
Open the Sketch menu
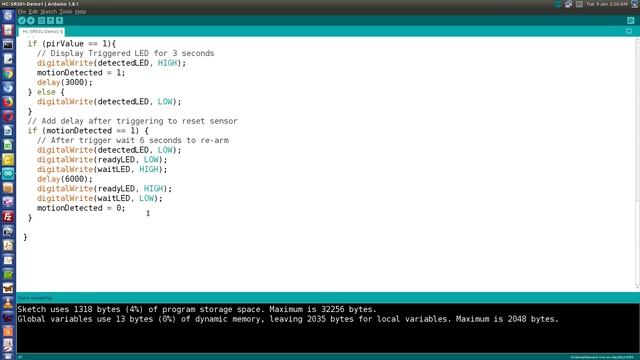click(x=49, y=12)
